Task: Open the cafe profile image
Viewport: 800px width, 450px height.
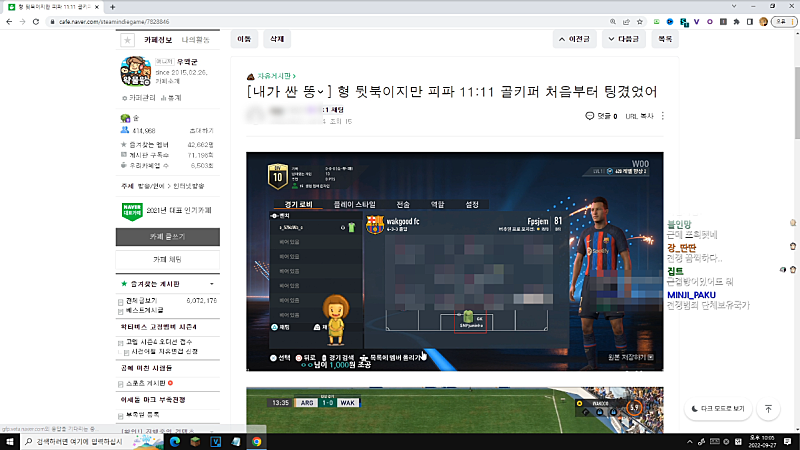Action: click(135, 71)
